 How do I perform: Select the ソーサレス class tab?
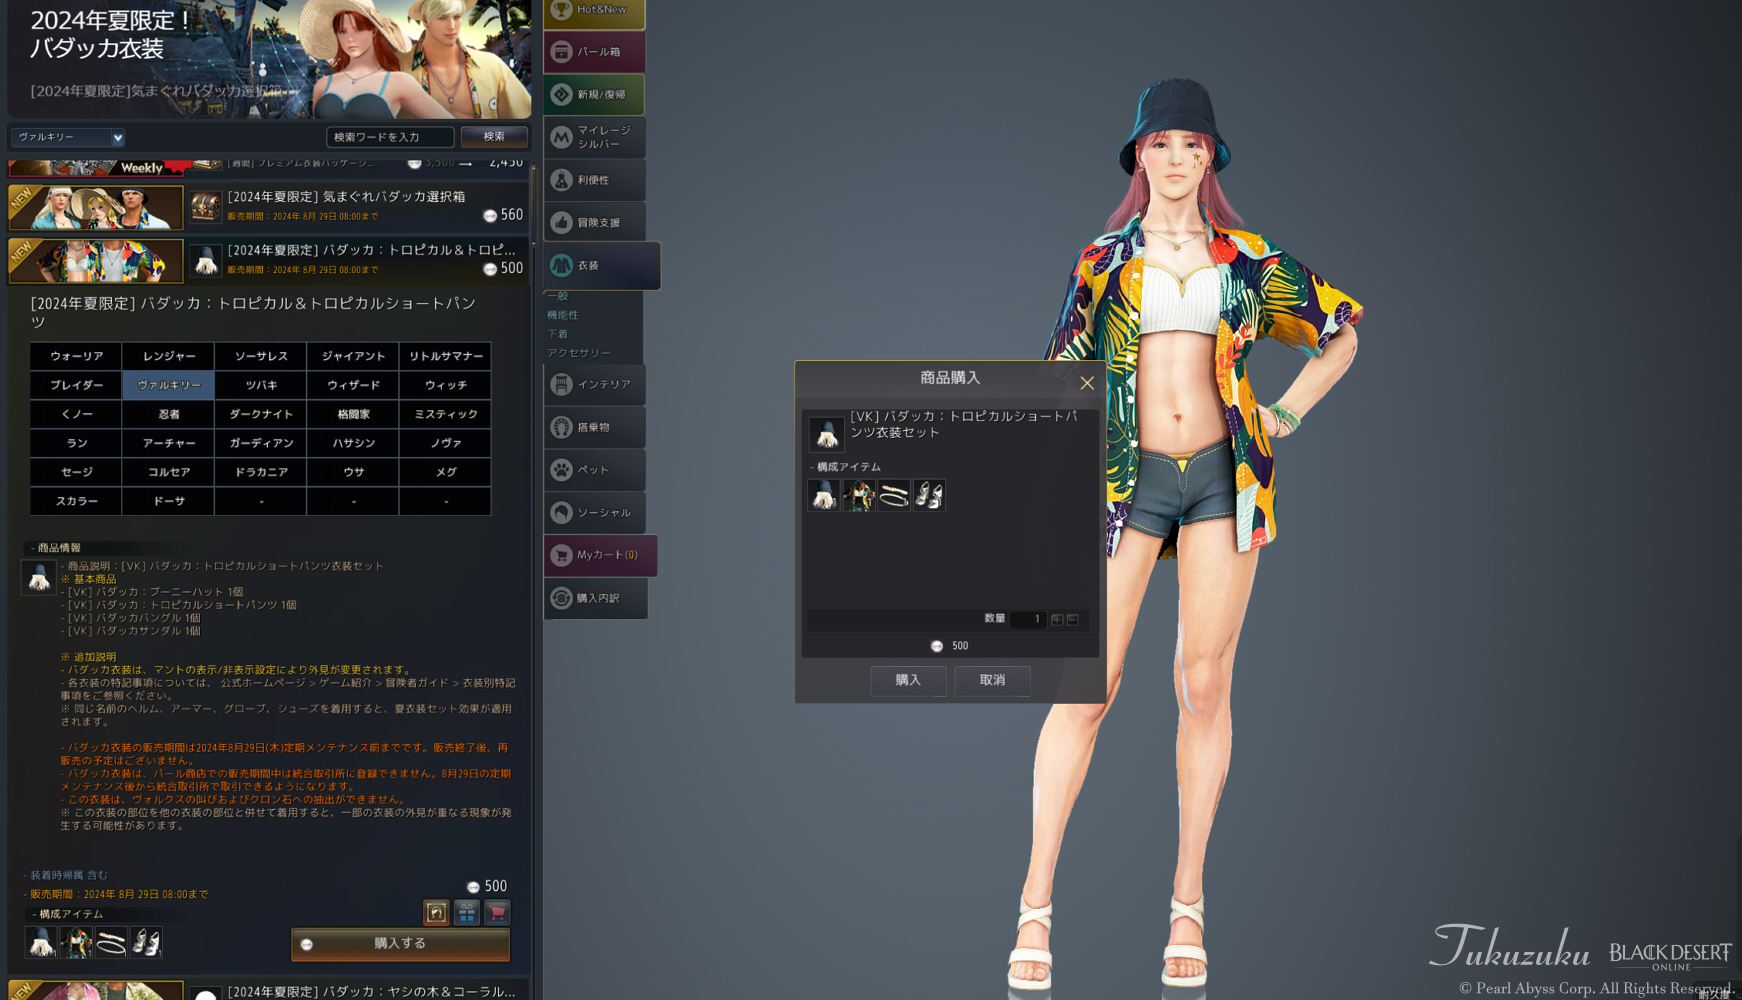pos(261,356)
